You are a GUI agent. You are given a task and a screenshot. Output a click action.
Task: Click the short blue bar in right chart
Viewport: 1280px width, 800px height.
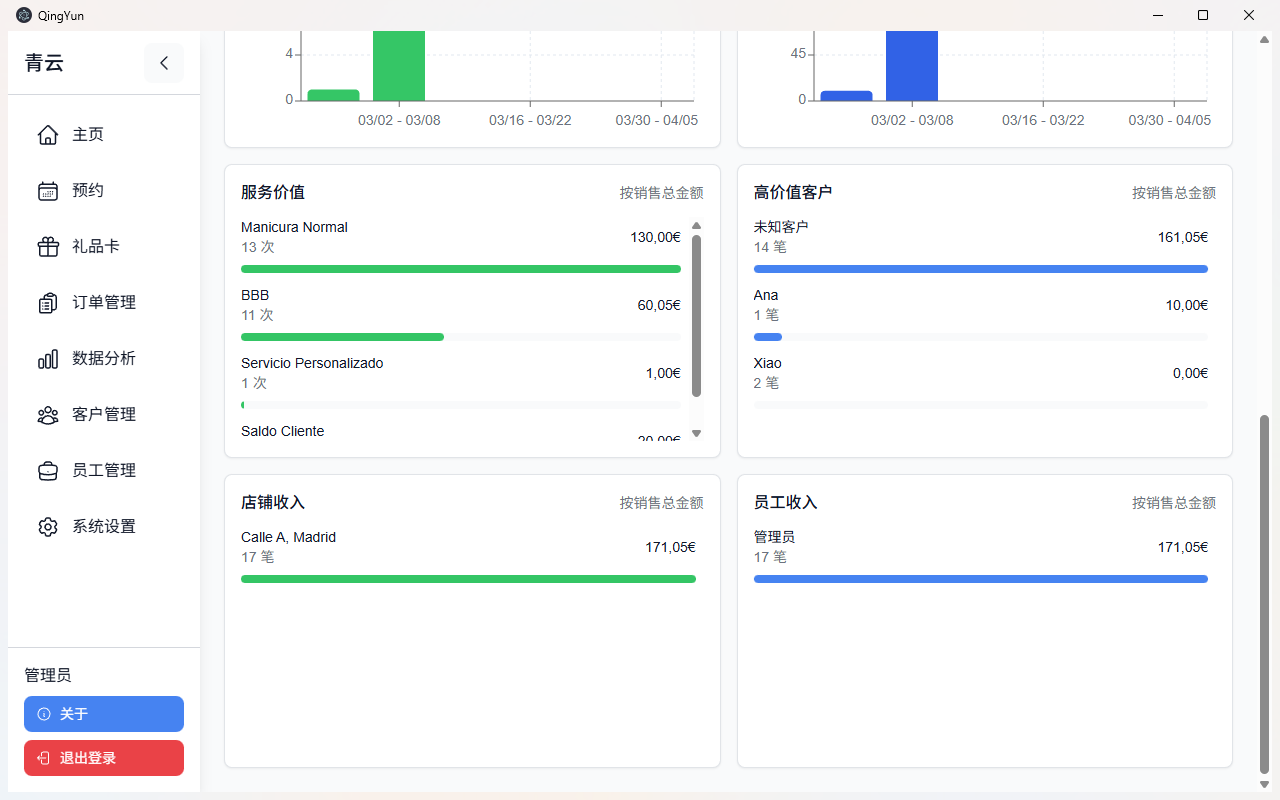(846, 96)
